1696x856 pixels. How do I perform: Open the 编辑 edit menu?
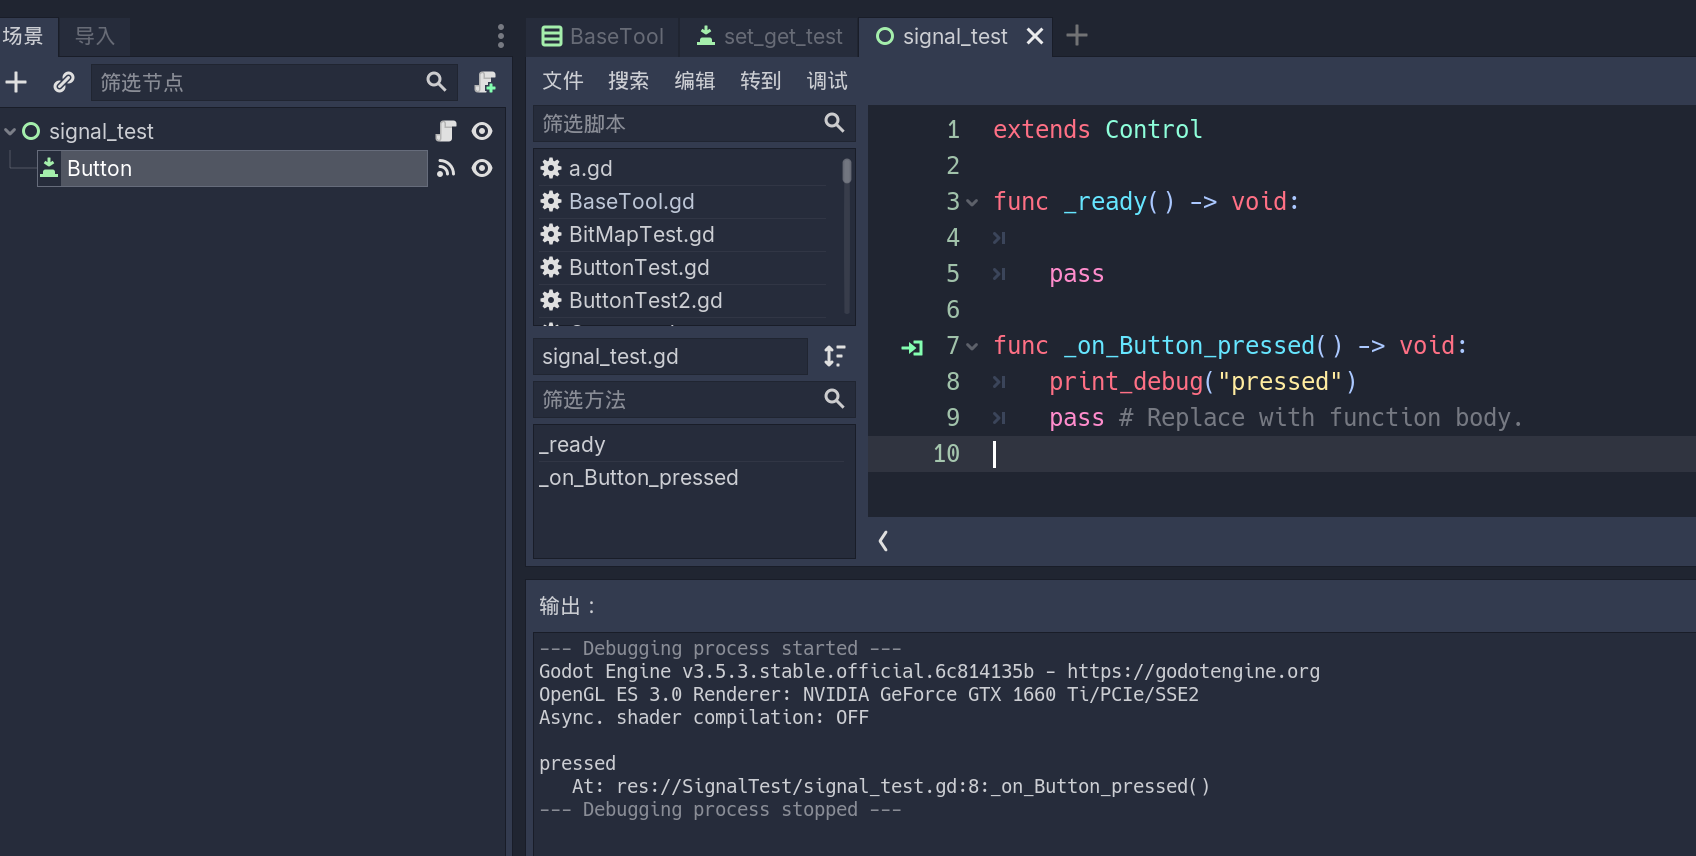point(694,81)
